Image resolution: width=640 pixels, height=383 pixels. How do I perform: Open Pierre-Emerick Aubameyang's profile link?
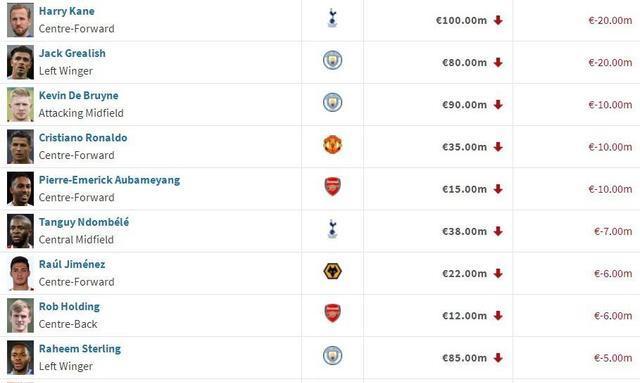pos(109,180)
